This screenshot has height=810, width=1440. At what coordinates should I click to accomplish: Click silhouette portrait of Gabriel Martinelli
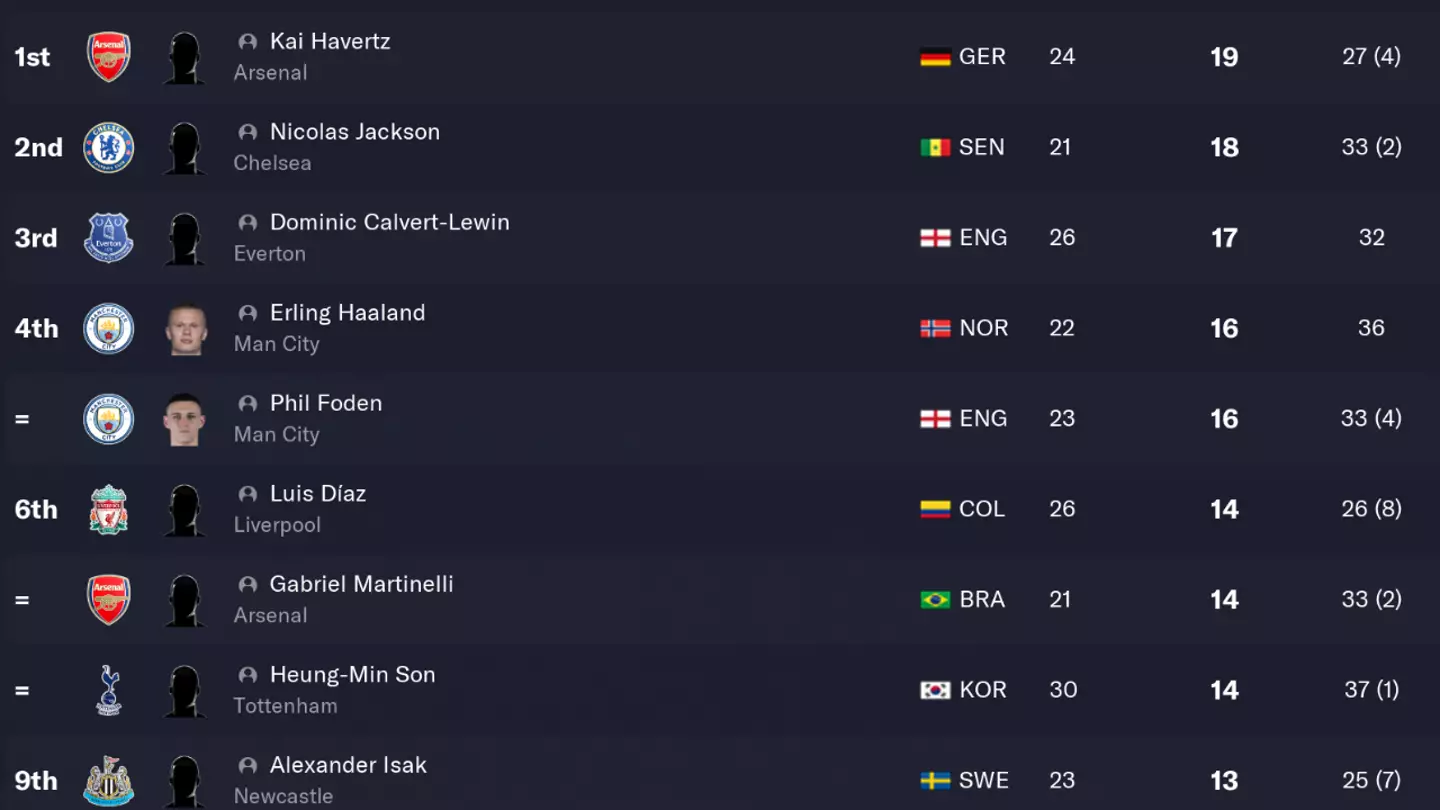(185, 600)
